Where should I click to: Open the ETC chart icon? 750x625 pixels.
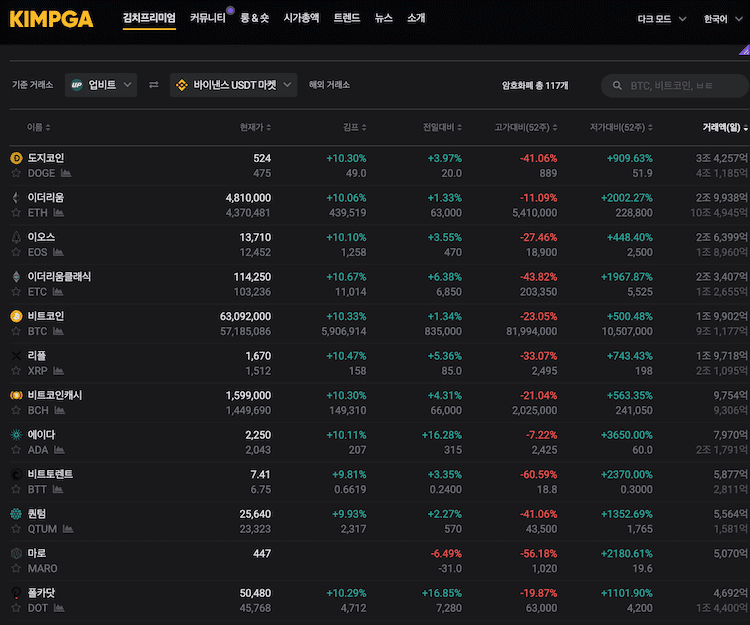click(58, 292)
